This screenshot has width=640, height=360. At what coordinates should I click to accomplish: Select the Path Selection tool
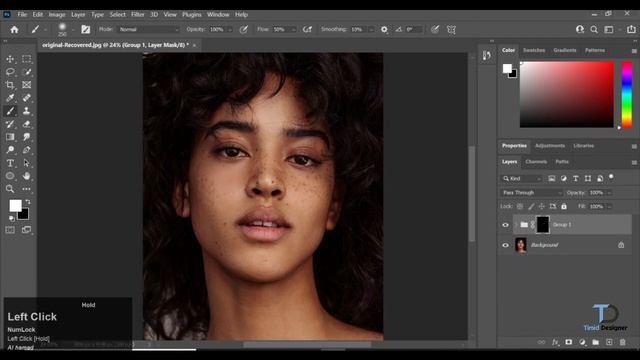pos(27,163)
